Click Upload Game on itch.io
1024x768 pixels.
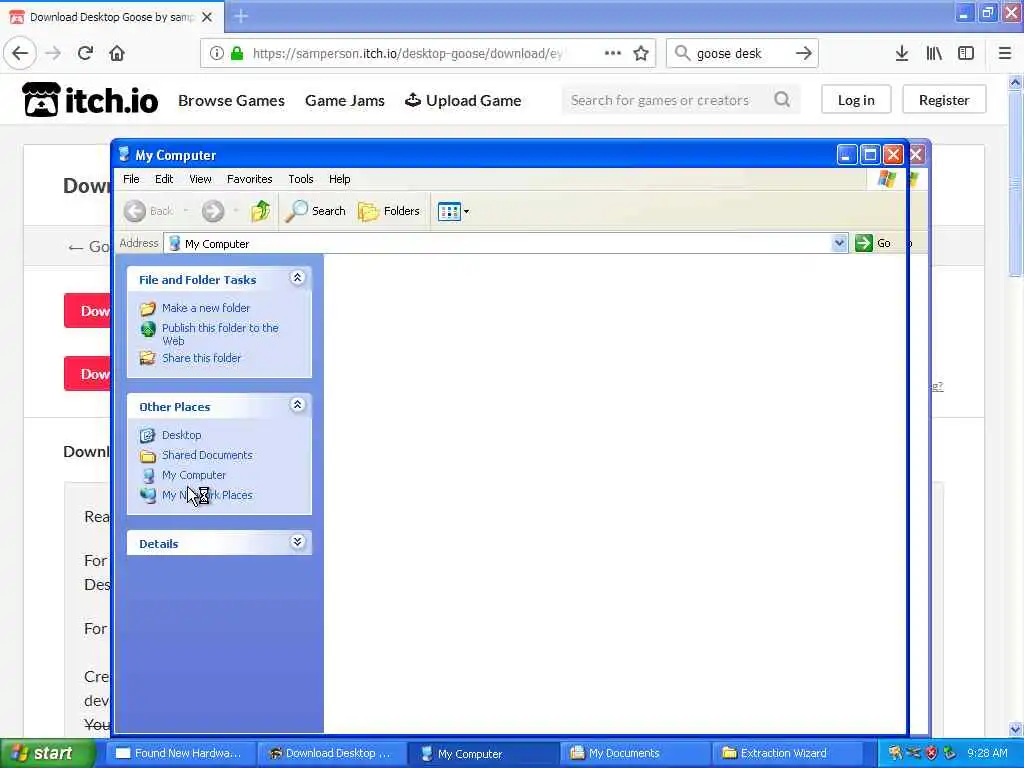[463, 101]
